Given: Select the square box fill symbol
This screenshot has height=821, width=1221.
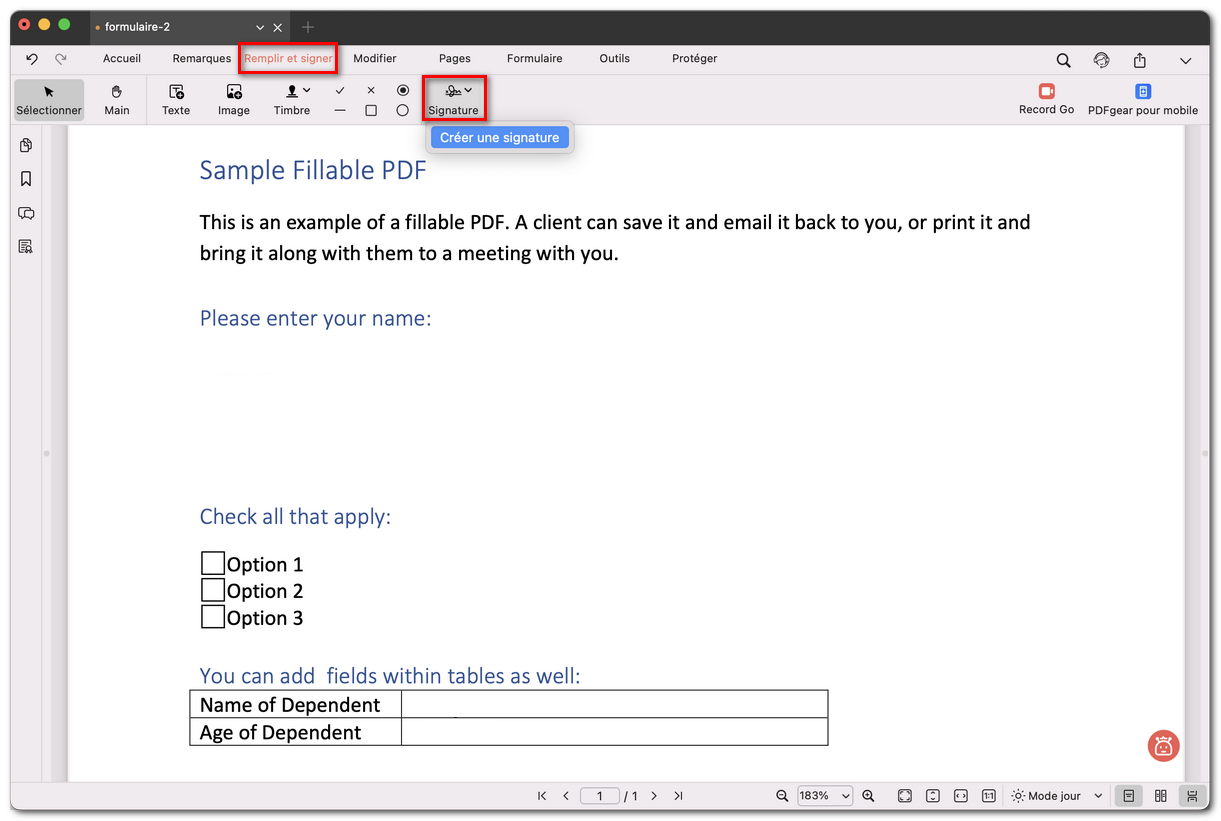Looking at the screenshot, I should click(371, 110).
